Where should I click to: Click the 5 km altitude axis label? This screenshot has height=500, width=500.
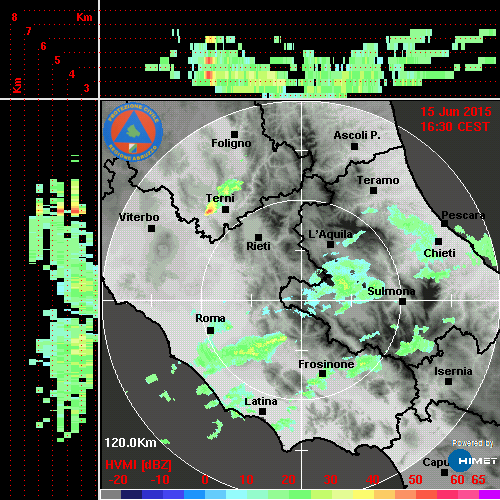(x=57, y=60)
